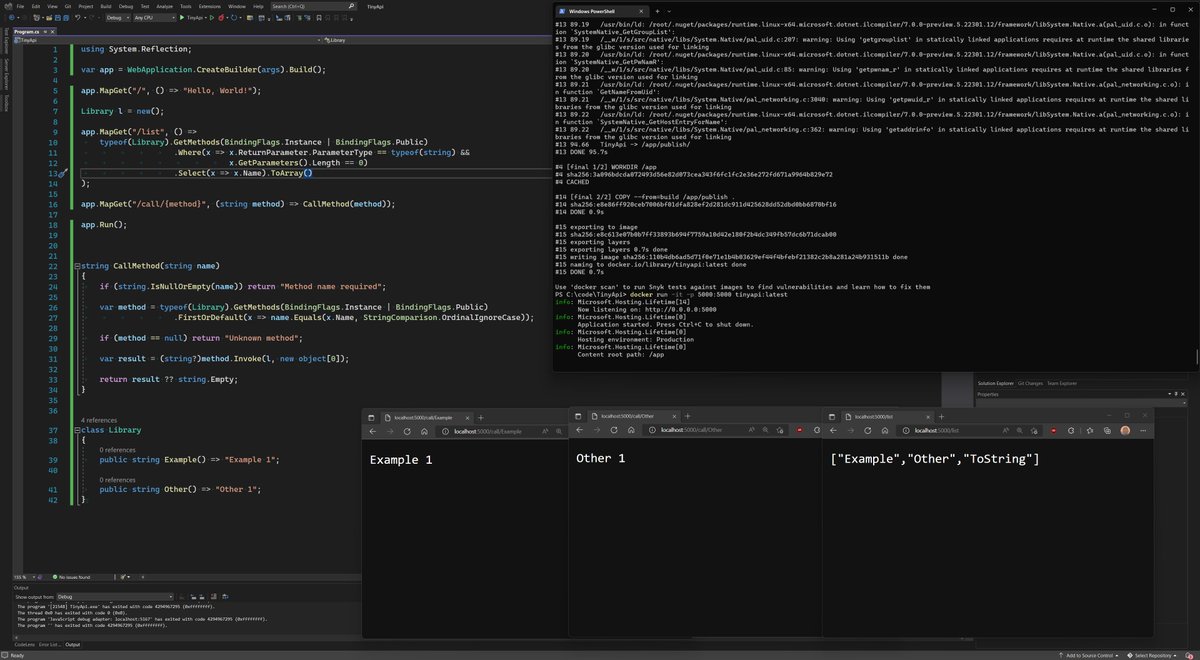Viewport: 1200px width, 660px height.
Task: Select the localhost:5000/list browser tab
Action: pyautogui.click(x=889, y=417)
